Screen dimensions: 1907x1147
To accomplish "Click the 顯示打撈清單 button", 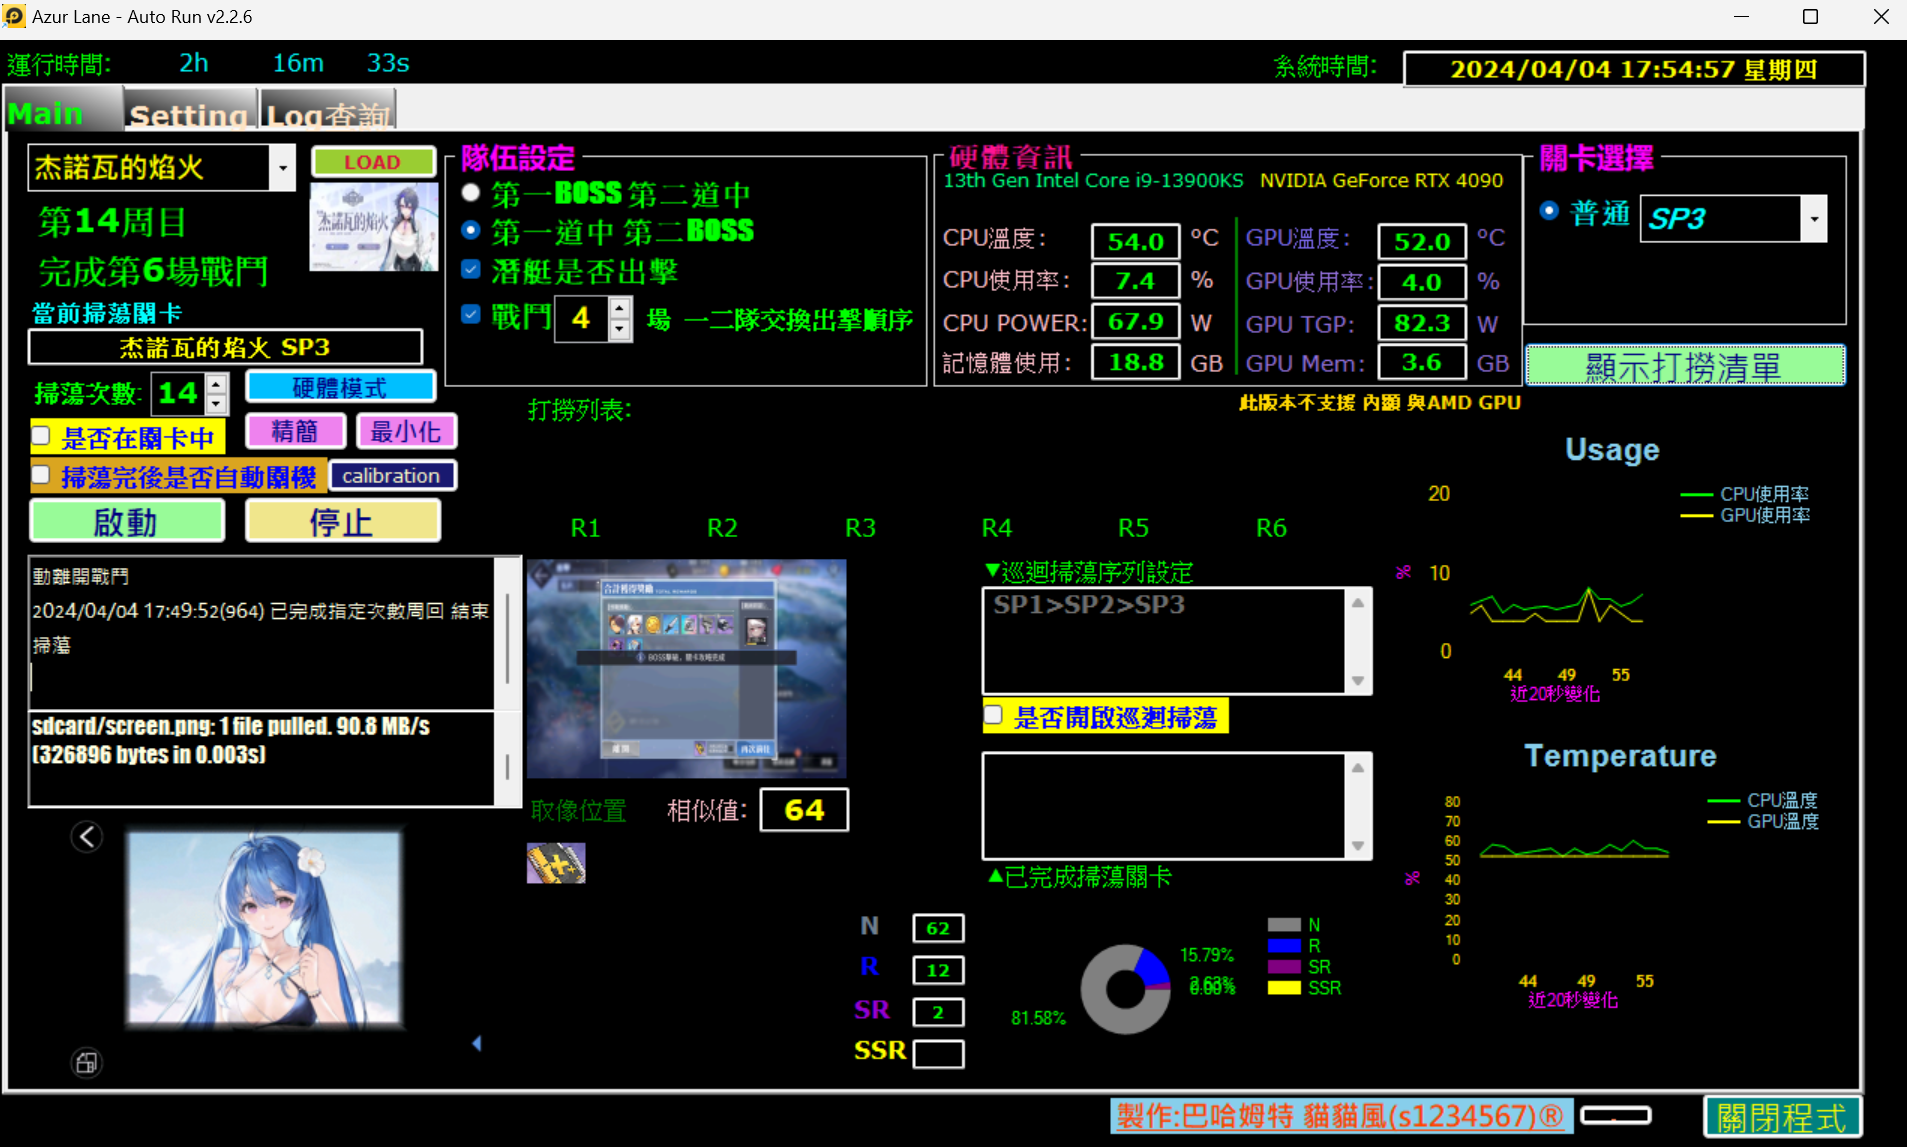I will click(x=1685, y=366).
